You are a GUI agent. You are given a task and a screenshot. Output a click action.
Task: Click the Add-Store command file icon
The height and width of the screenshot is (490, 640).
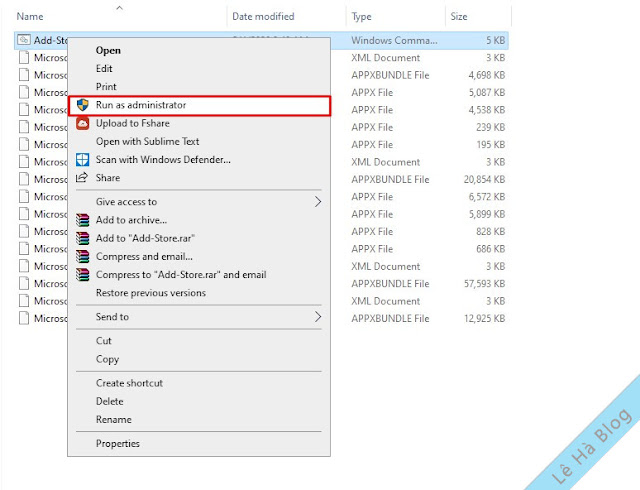click(24, 40)
